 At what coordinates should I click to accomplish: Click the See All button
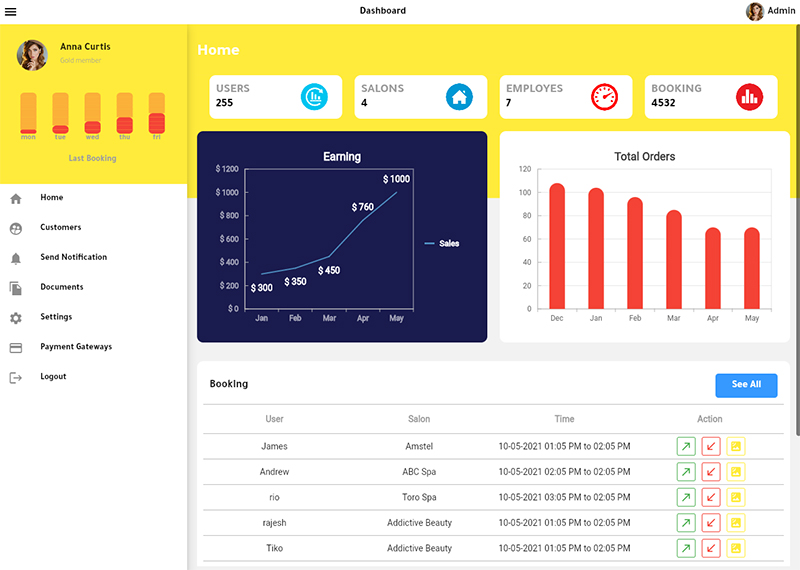(x=746, y=385)
